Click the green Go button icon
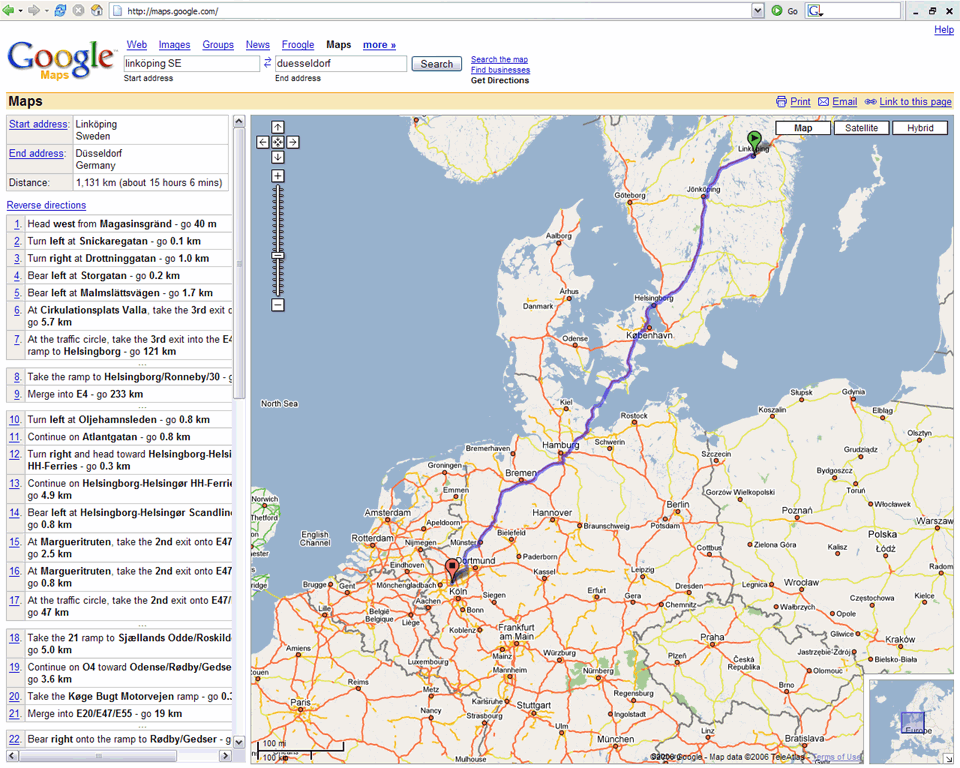Screen dimensions: 960x768 777,10
